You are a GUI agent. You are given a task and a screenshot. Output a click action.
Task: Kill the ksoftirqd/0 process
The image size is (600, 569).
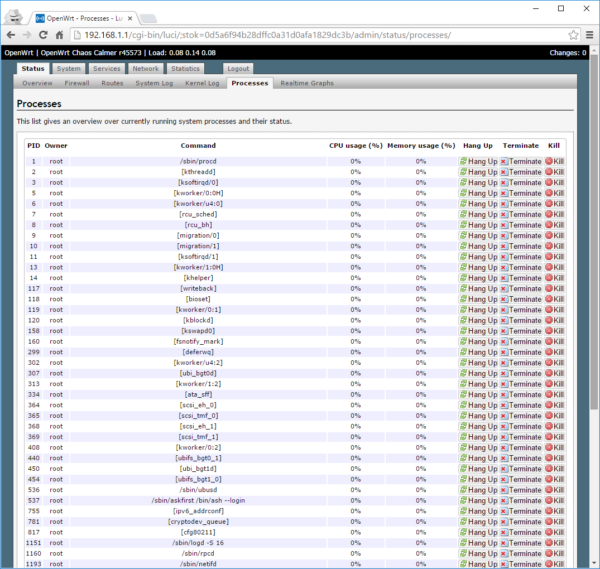(x=554, y=183)
